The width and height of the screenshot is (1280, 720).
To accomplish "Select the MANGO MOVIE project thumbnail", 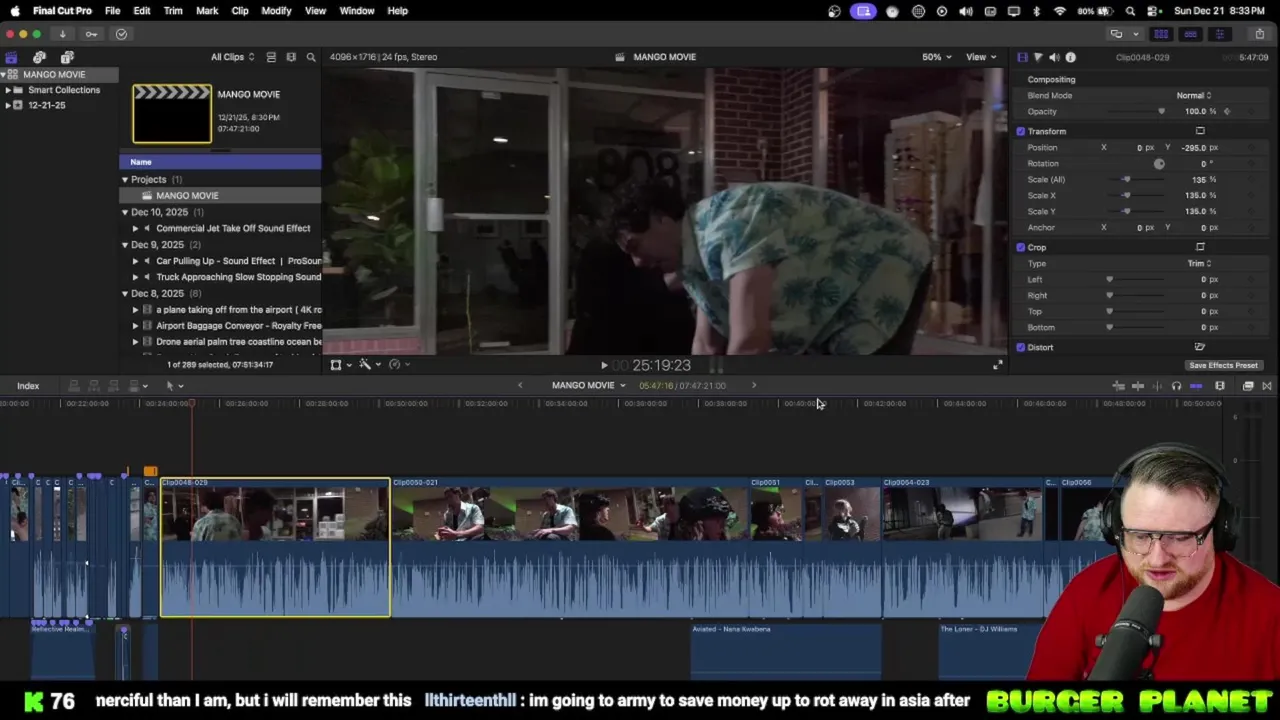I will pos(172,114).
